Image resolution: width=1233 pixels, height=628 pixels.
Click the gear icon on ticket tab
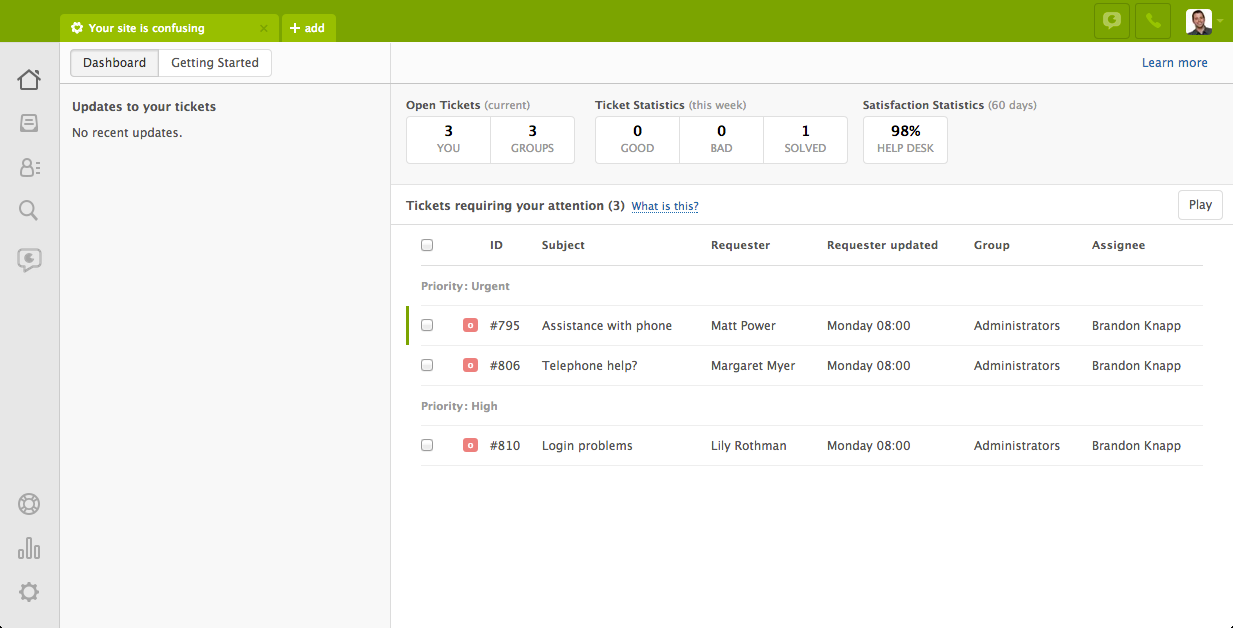tap(77, 28)
